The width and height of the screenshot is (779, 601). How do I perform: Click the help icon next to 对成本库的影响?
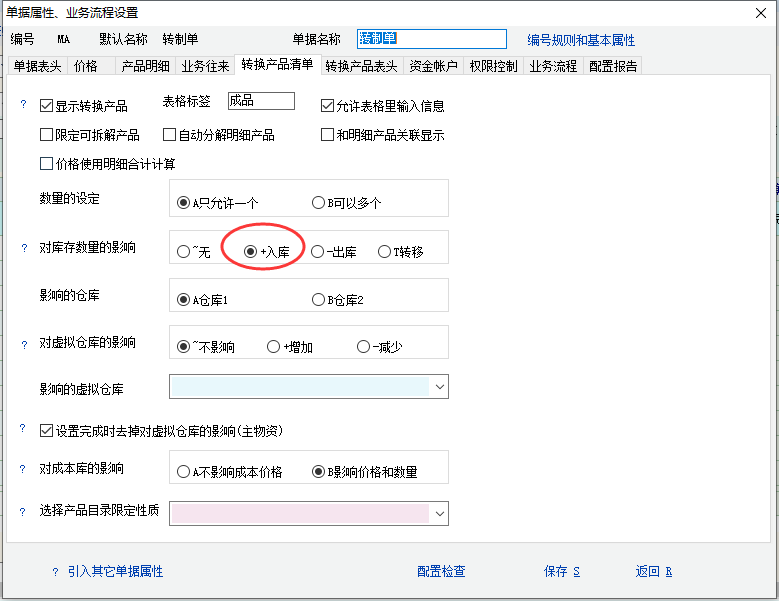point(24,468)
